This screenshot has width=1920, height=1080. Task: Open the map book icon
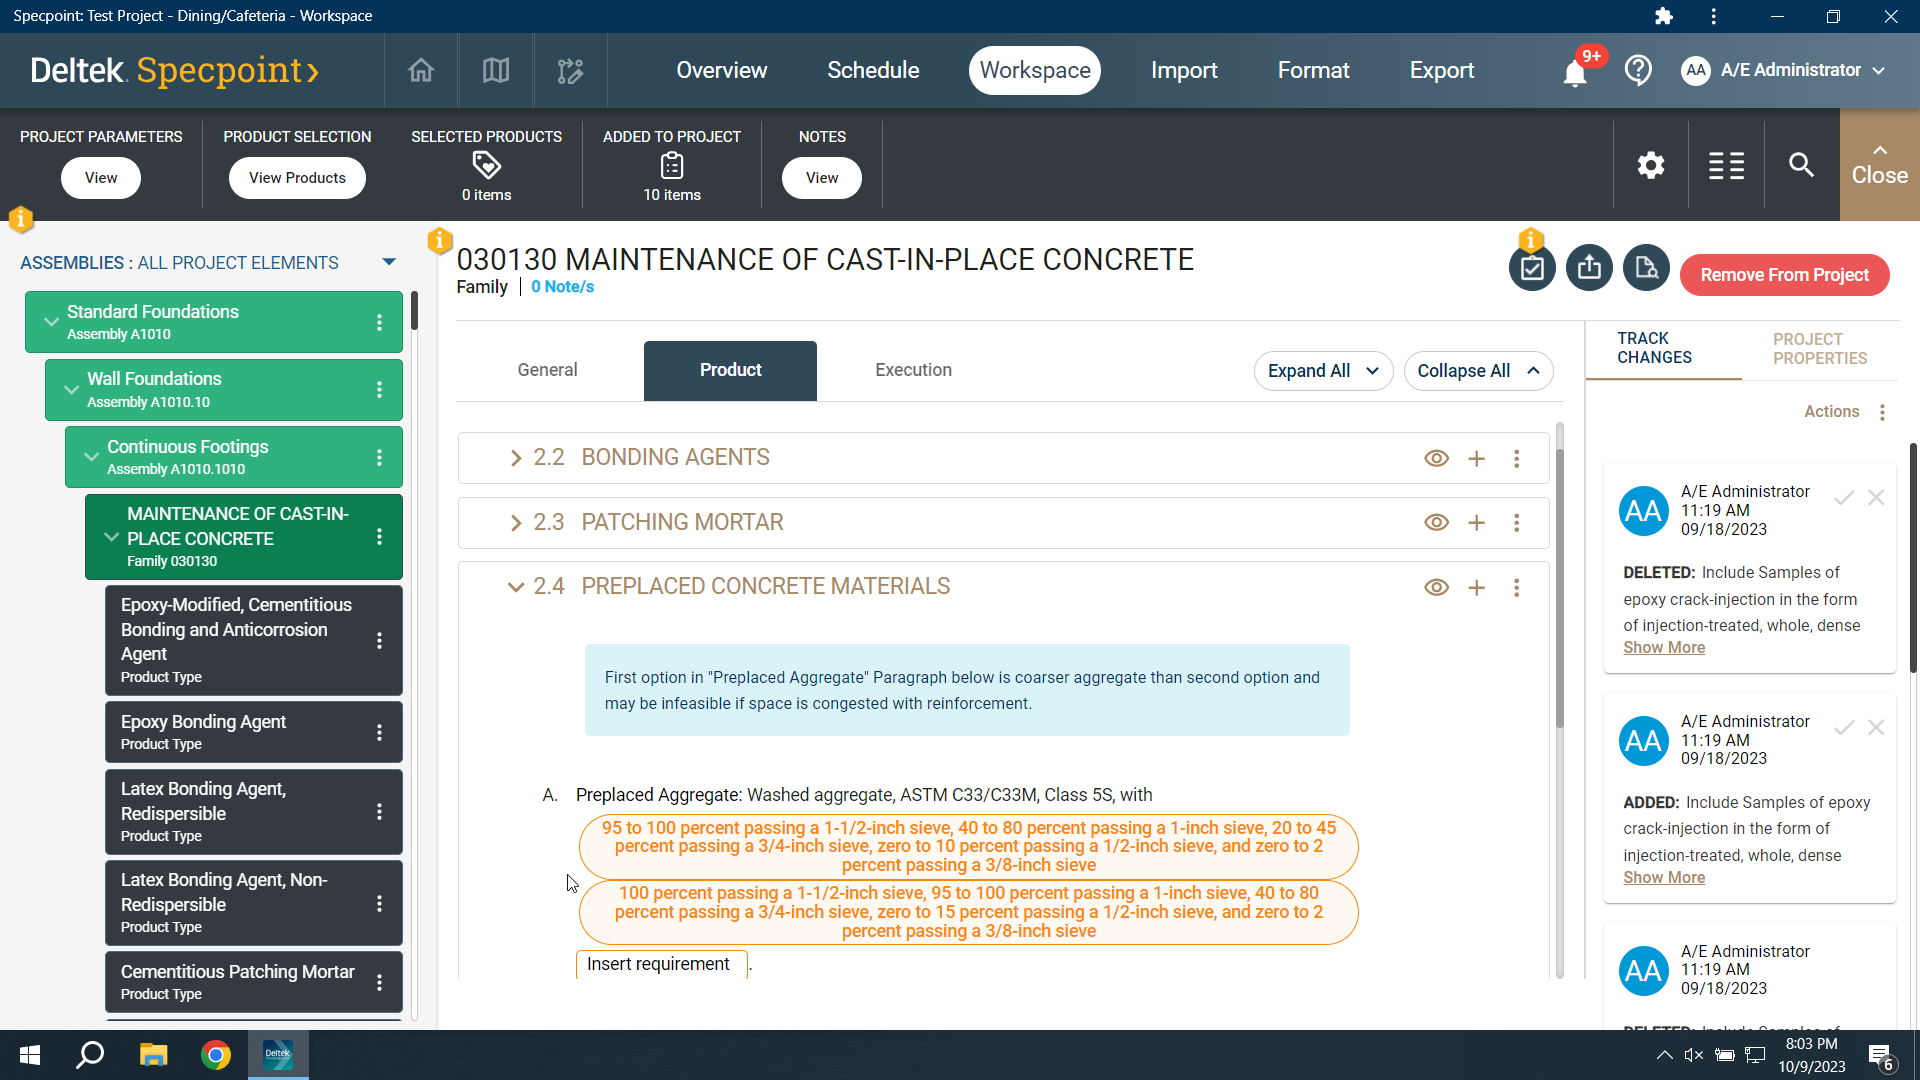click(x=496, y=71)
